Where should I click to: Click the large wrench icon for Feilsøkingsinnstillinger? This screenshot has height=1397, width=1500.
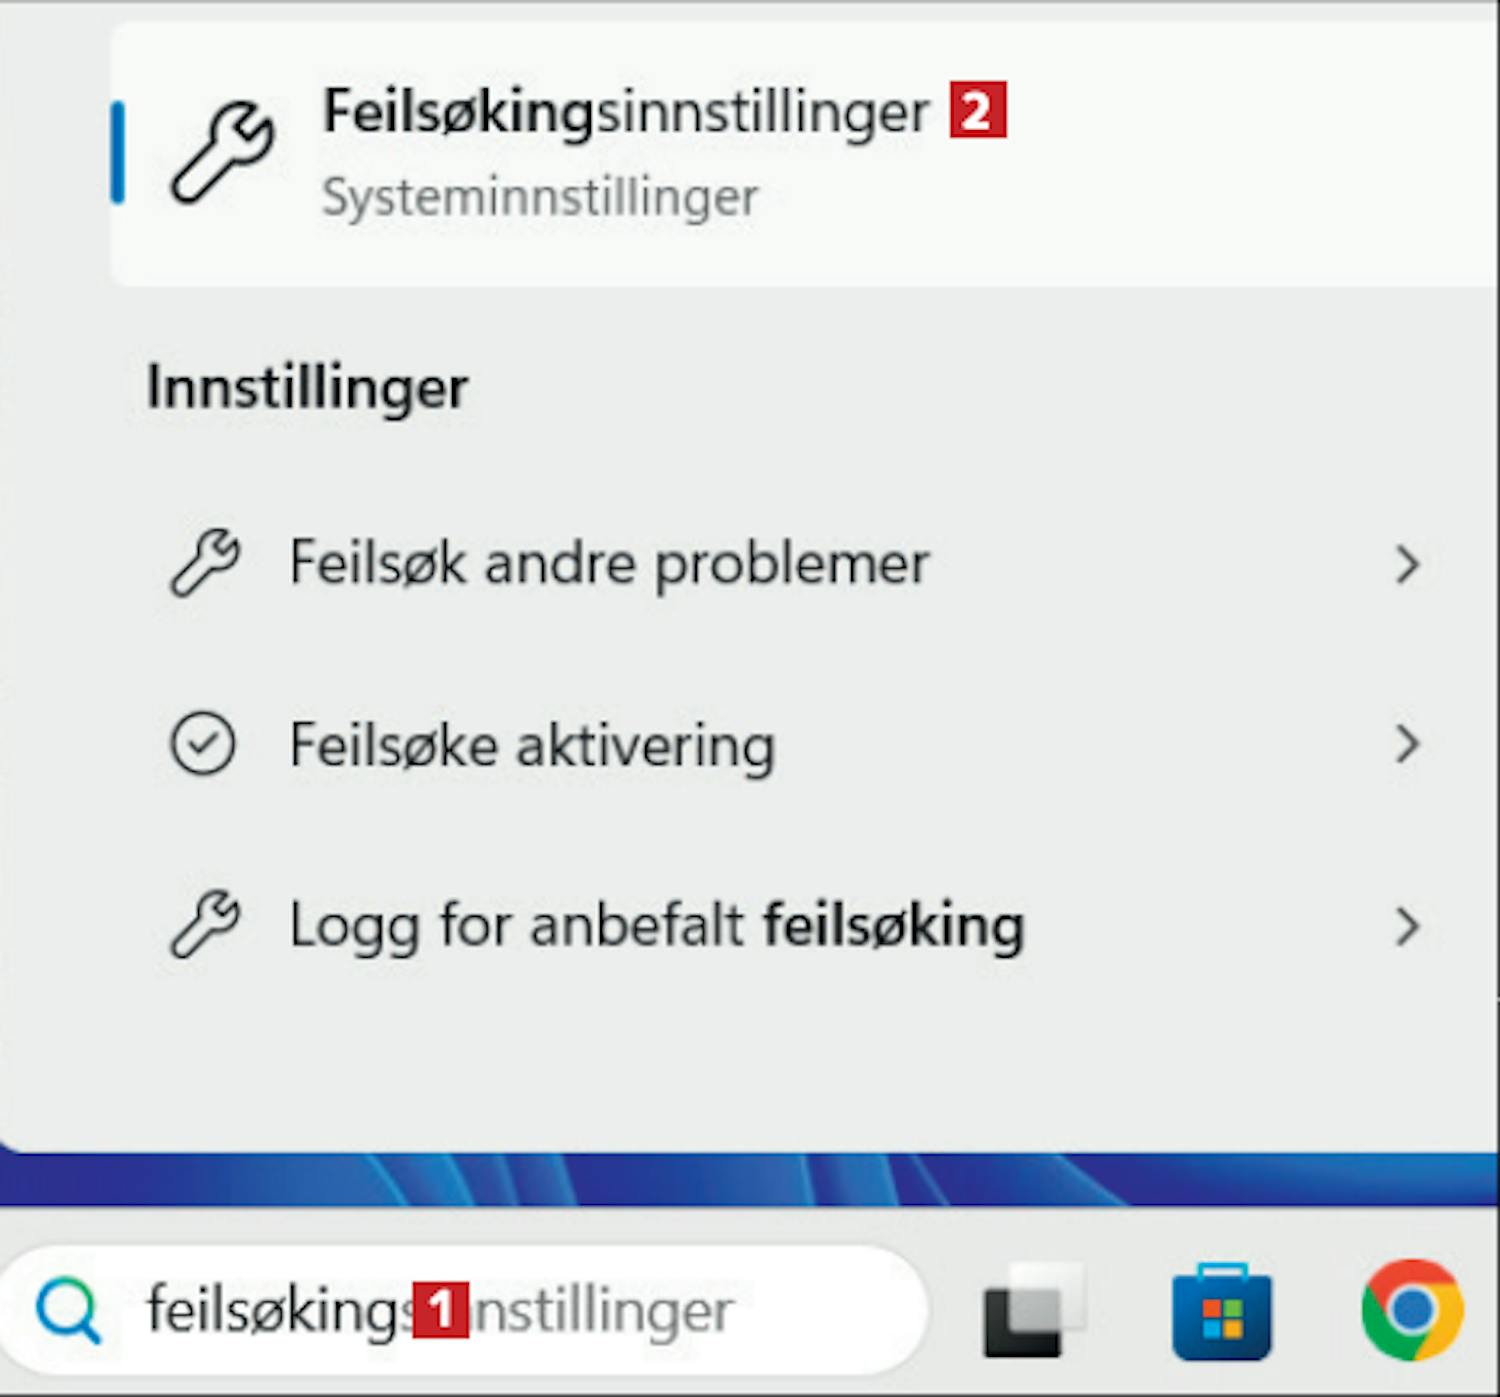click(222, 152)
